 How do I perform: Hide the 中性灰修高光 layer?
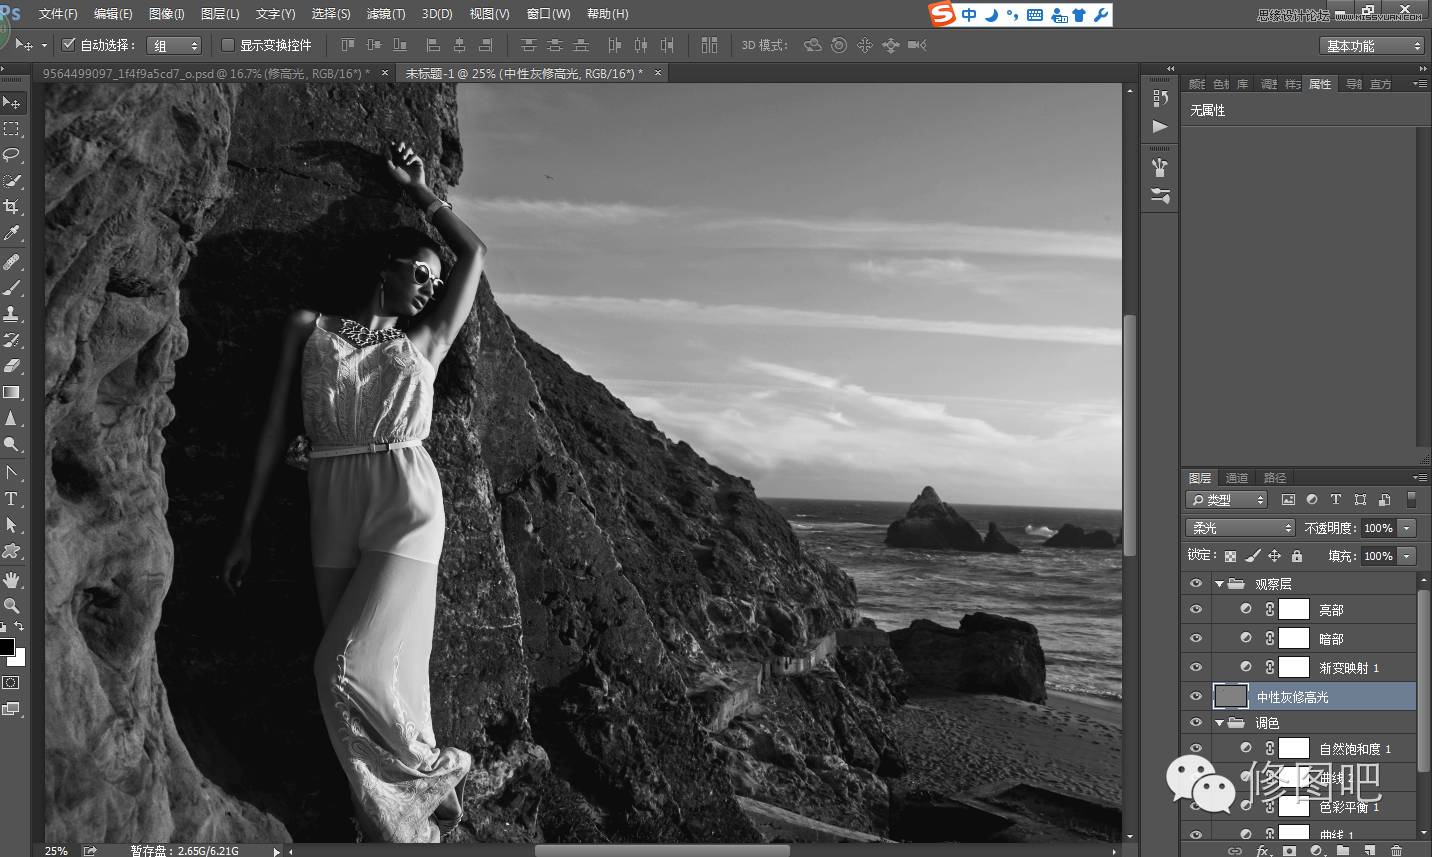click(x=1196, y=696)
